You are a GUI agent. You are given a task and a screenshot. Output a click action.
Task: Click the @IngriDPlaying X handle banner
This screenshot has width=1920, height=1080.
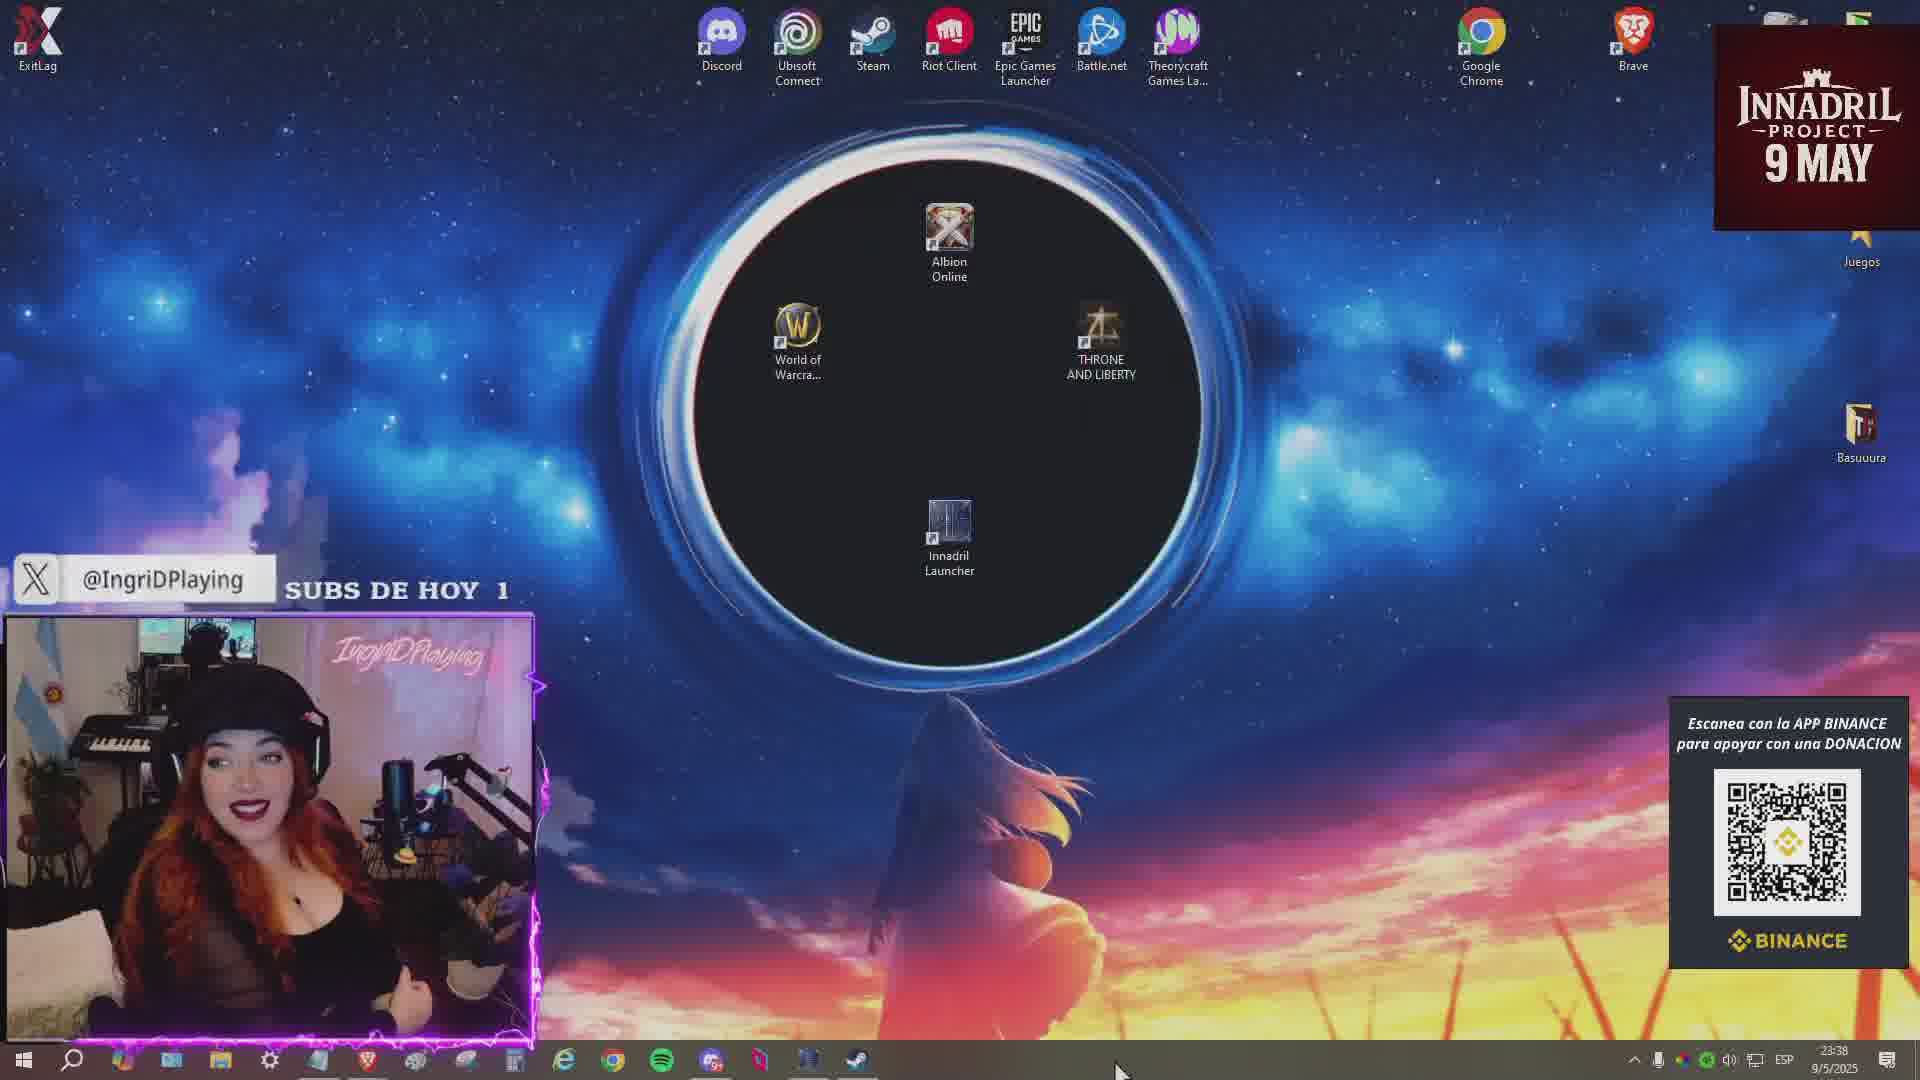pyautogui.click(x=145, y=580)
